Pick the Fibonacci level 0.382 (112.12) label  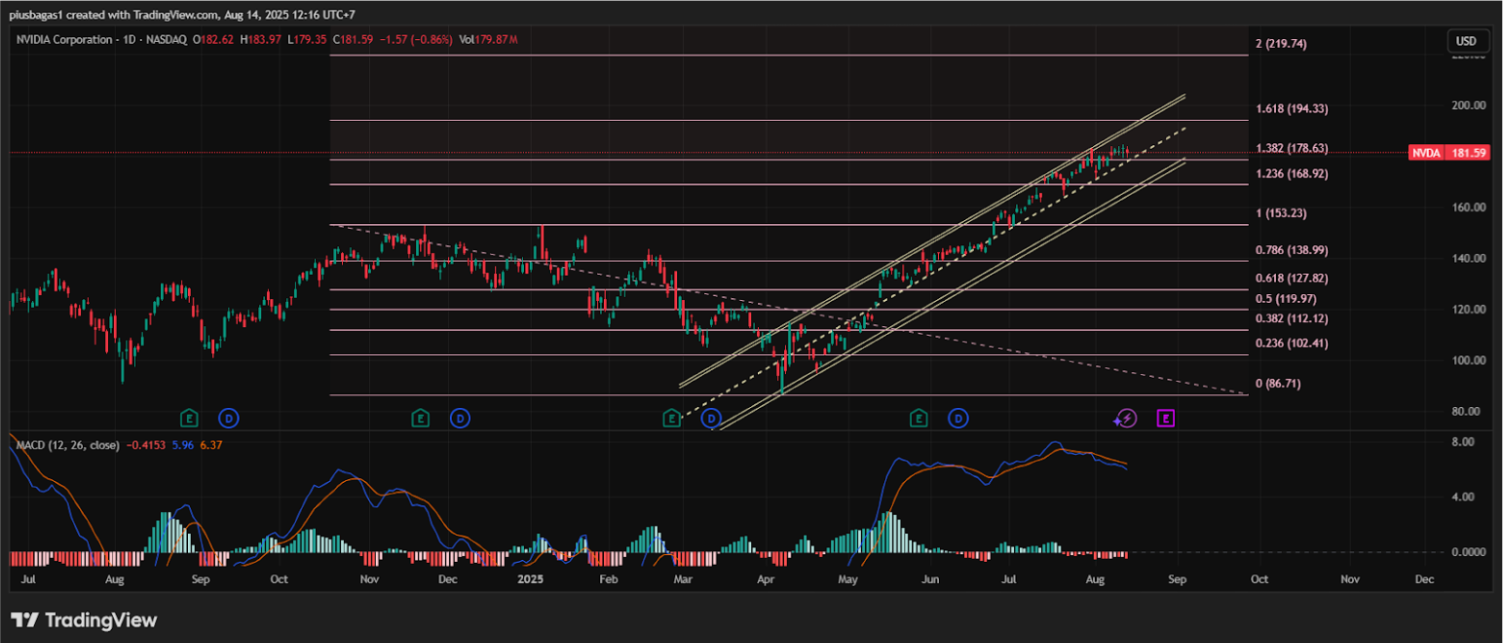1293,318
